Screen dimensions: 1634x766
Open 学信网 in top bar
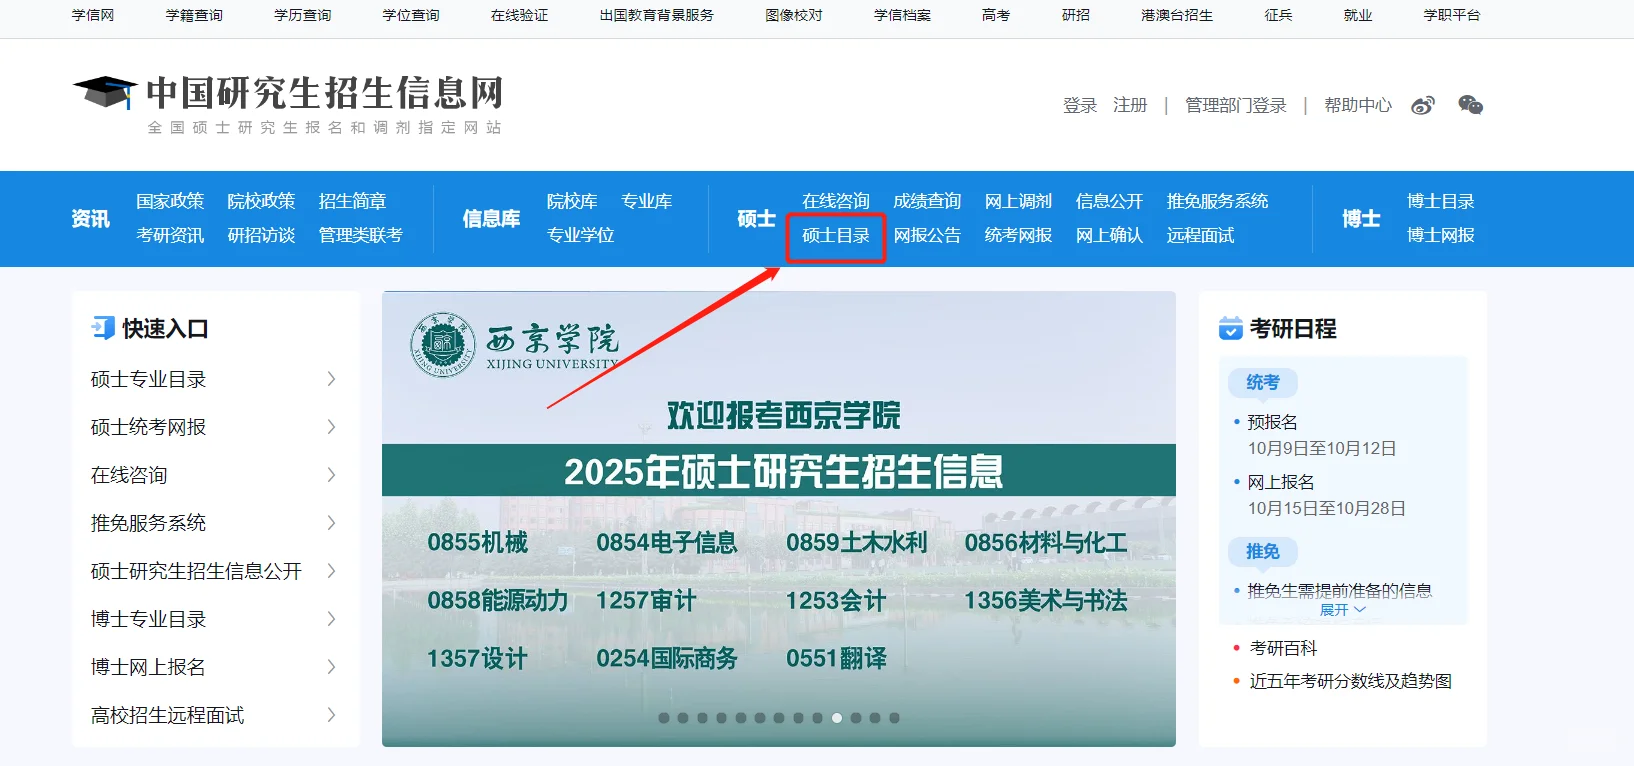93,15
